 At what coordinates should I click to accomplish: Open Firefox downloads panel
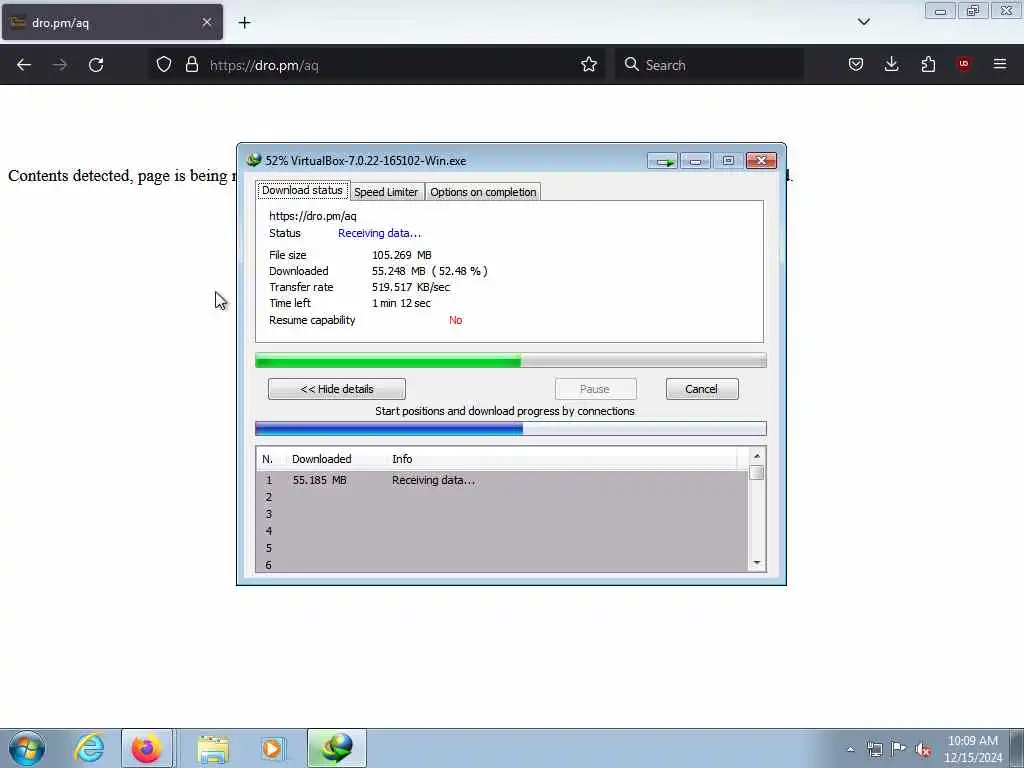click(x=891, y=65)
